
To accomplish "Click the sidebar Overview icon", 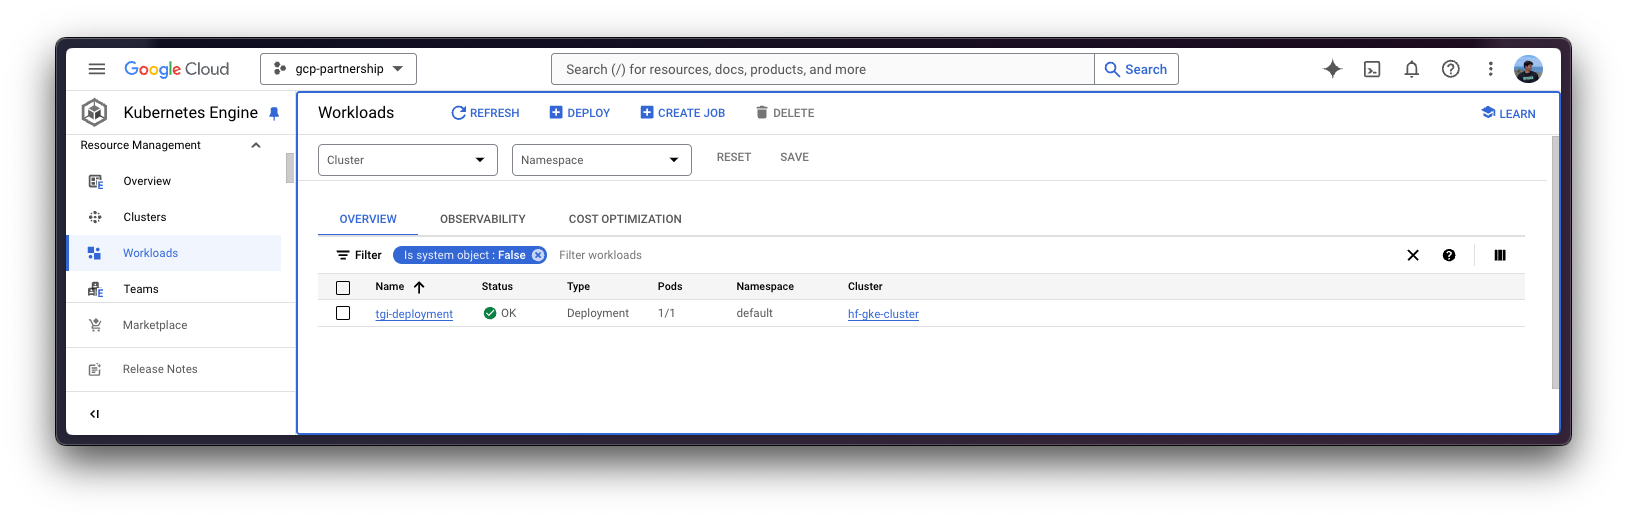I will (x=95, y=181).
